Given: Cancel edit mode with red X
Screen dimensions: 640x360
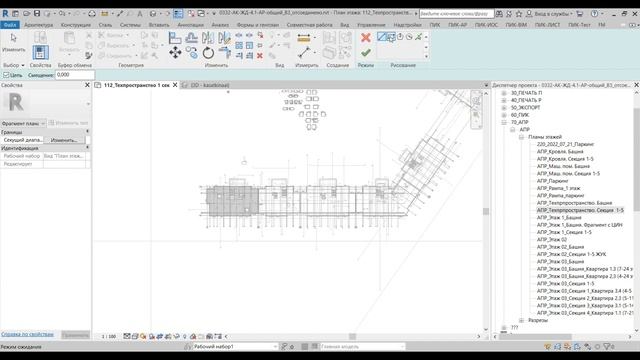Looking at the screenshot, I should 366,38.
